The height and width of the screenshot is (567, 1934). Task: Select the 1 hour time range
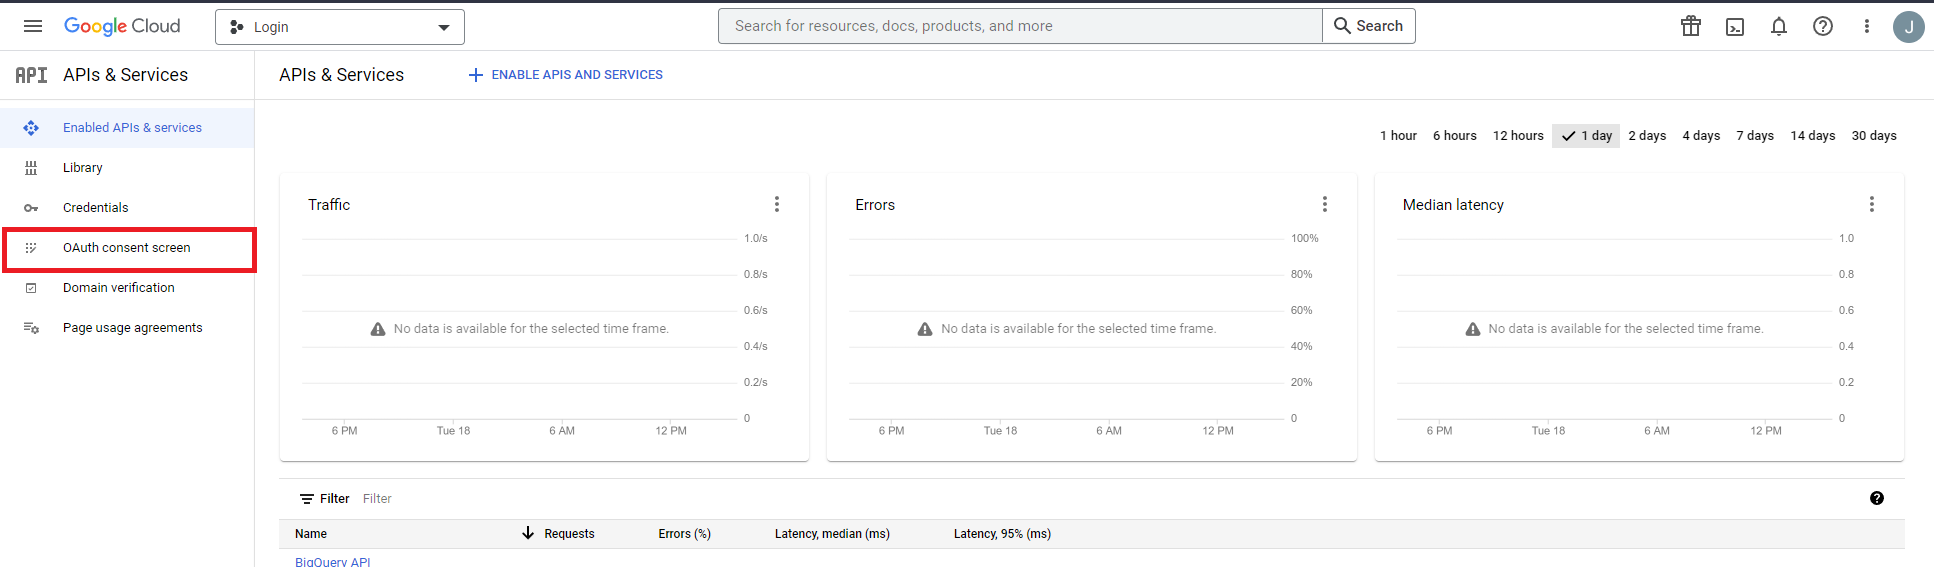click(1398, 136)
